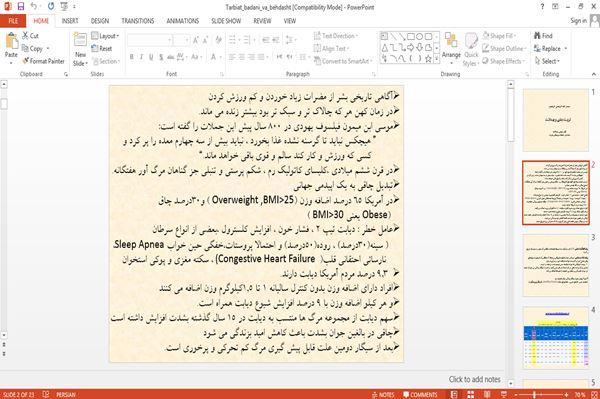Image resolution: width=600 pixels, height=399 pixels.
Task: Select slide 4 thumbnail with table
Action: coord(556,338)
